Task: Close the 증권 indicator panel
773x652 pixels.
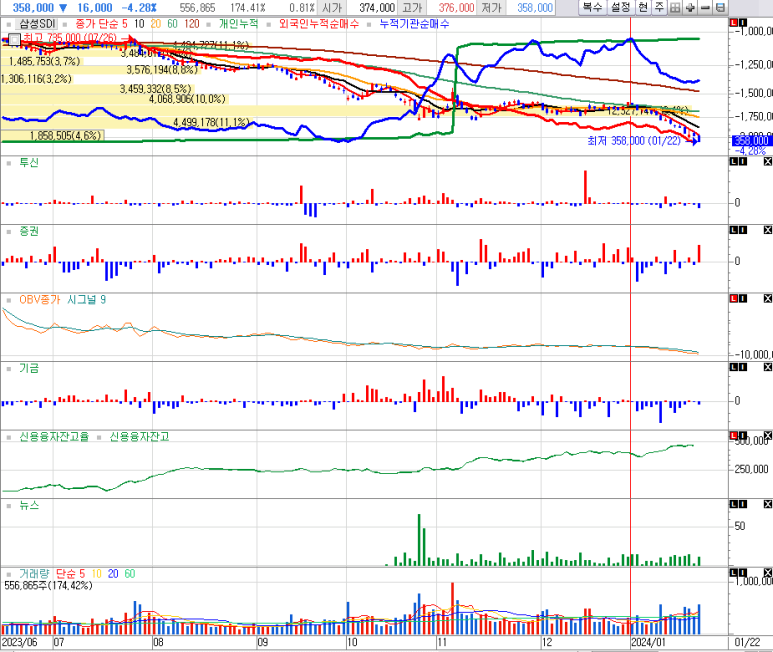Action: click(x=768, y=230)
